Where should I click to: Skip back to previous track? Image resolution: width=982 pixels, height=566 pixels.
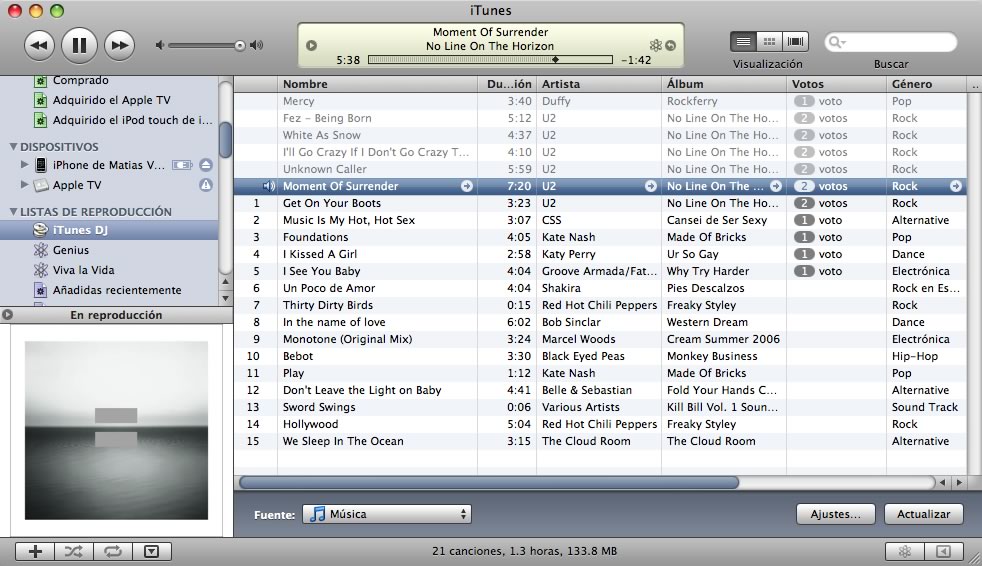coord(39,45)
